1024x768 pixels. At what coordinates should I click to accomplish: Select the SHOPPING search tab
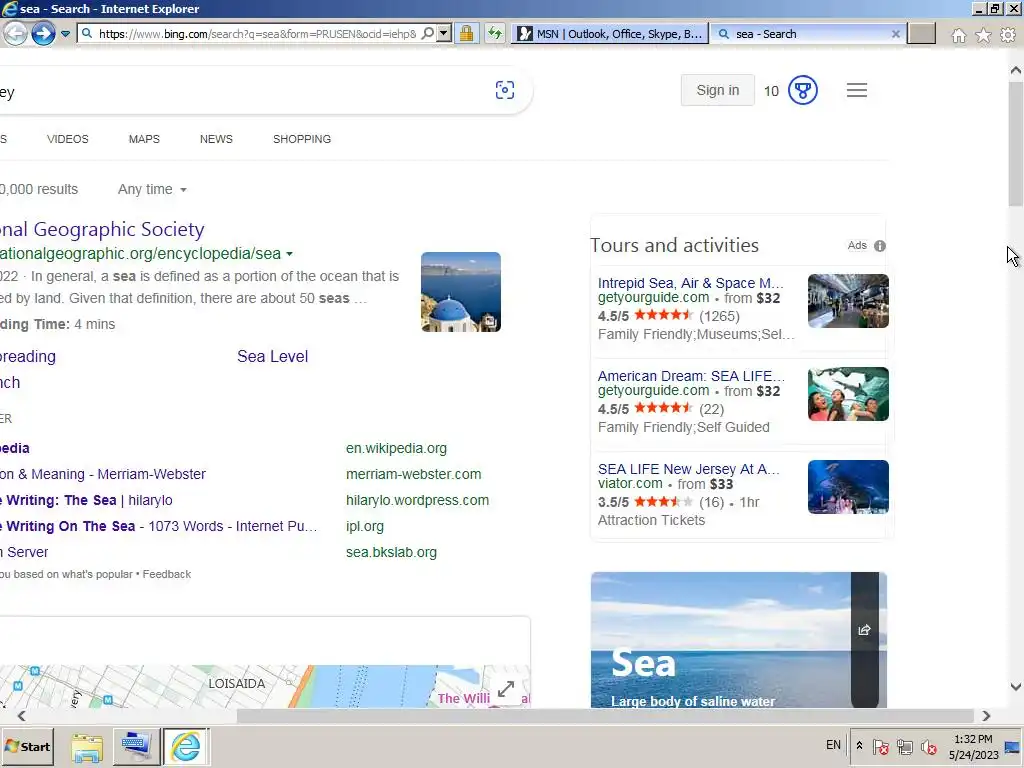(302, 139)
